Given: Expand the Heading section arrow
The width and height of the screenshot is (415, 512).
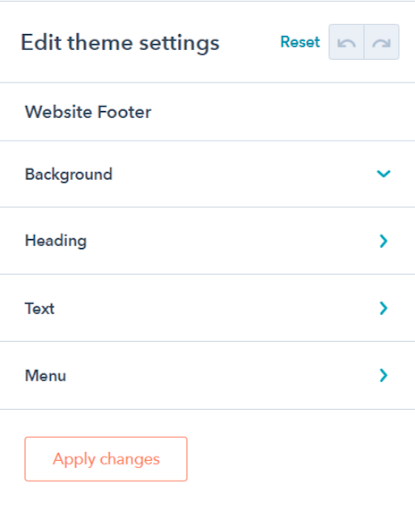Looking at the screenshot, I should tap(383, 241).
